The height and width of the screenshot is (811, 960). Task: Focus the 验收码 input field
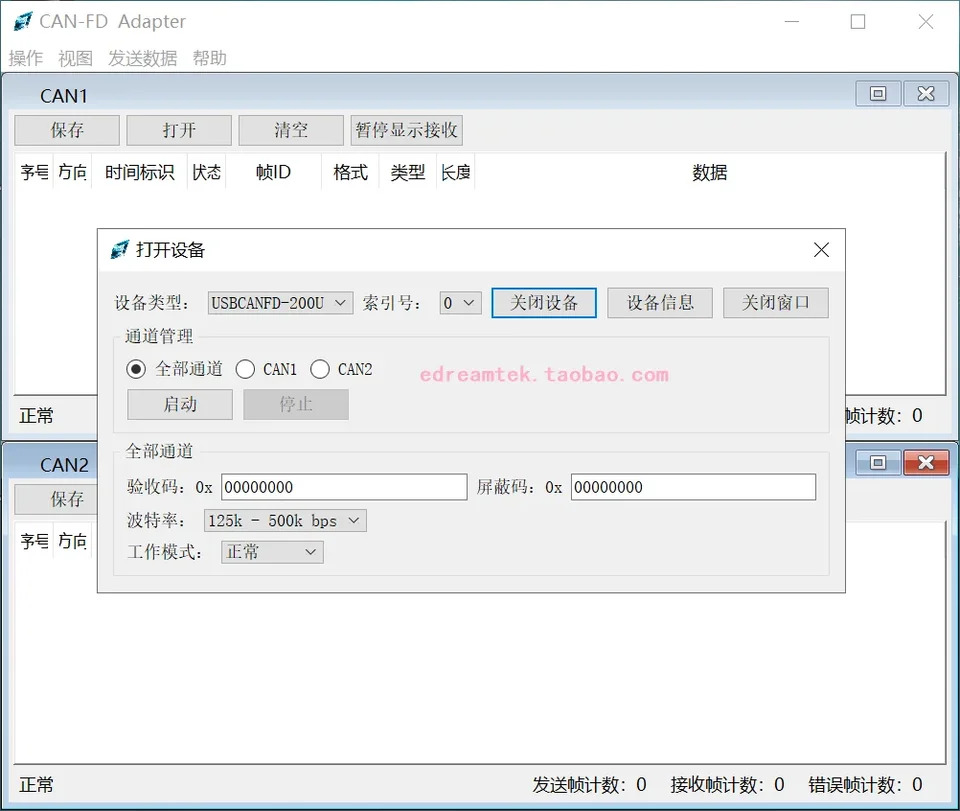(344, 487)
